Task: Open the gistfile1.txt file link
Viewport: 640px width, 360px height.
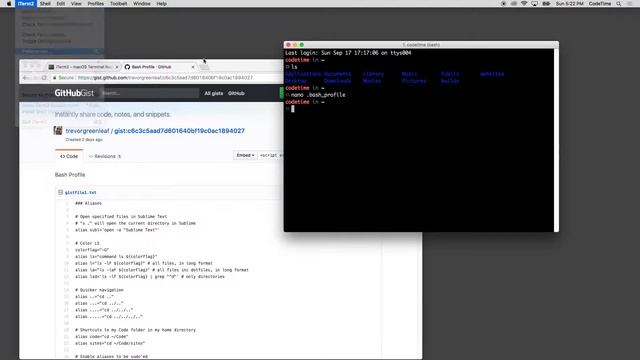Action: (x=80, y=192)
